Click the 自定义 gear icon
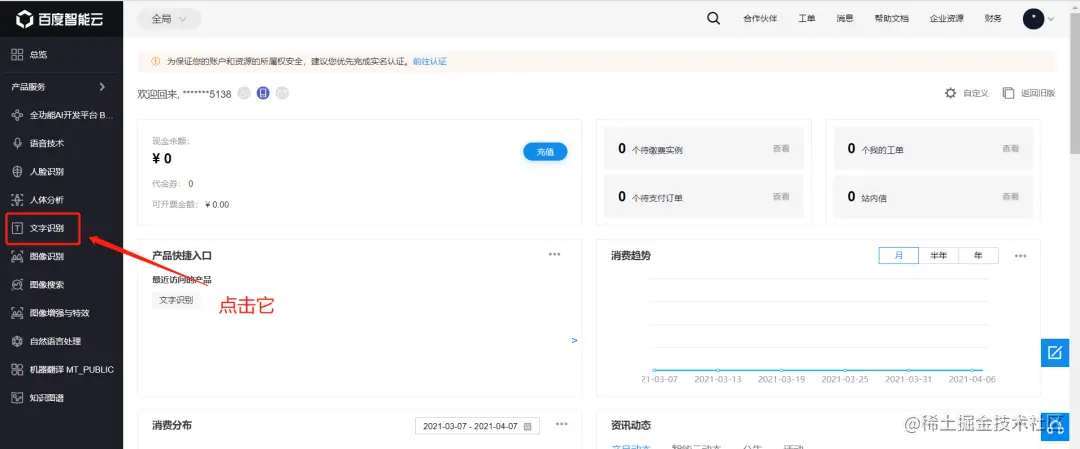The image size is (1080, 449). (x=951, y=93)
